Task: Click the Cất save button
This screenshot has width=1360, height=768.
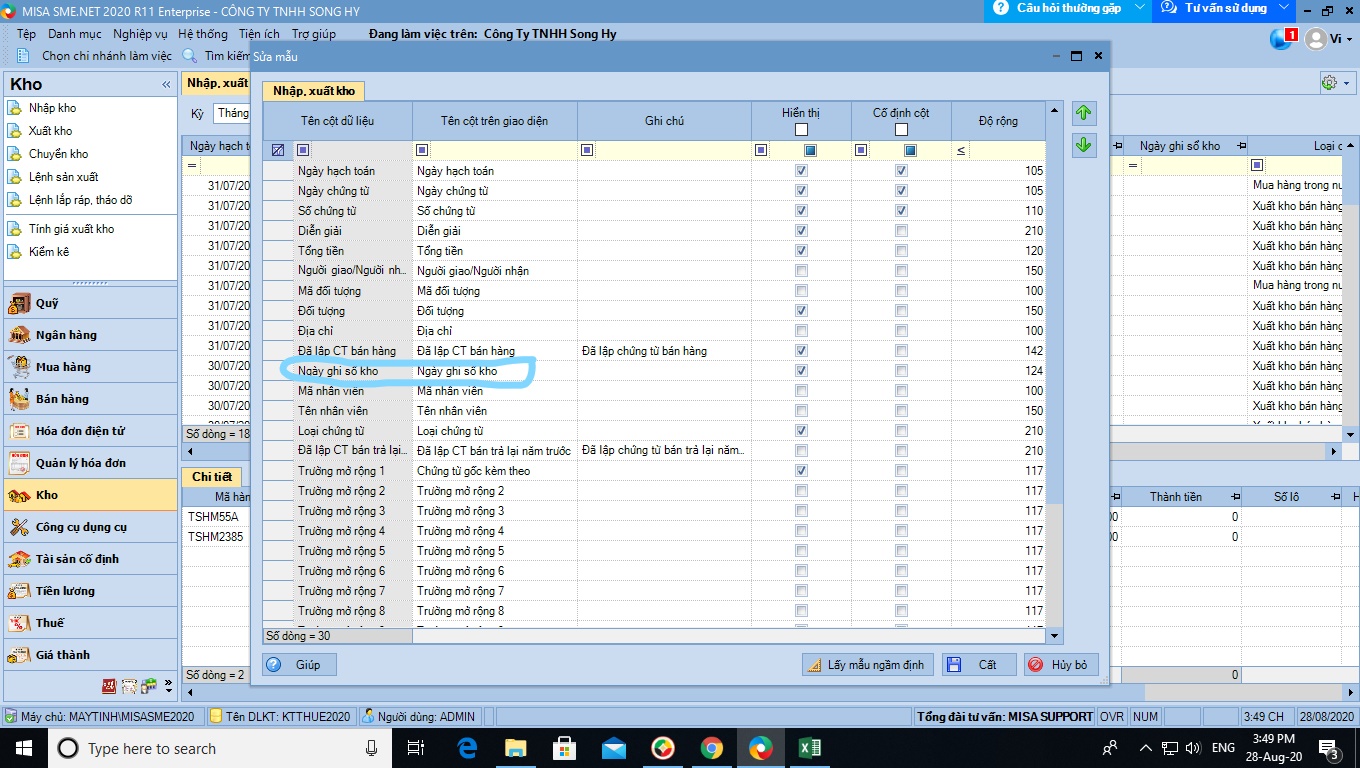Action: click(x=978, y=665)
